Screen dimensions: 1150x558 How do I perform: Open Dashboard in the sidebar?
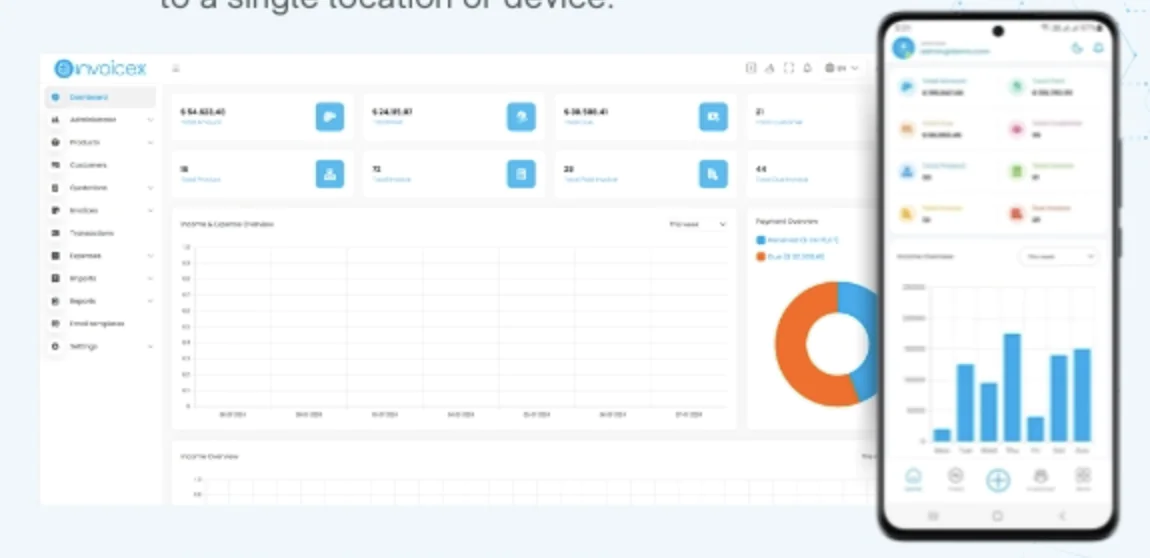tap(100, 97)
